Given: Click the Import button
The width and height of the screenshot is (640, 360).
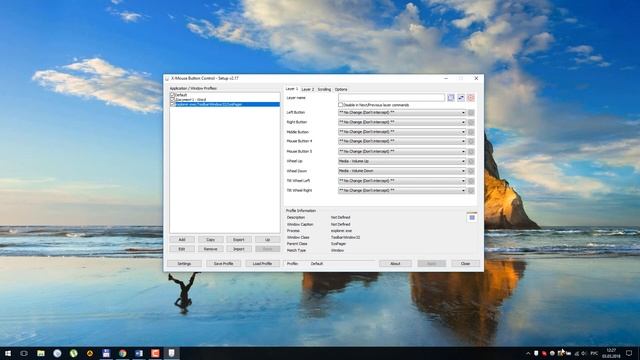Looking at the screenshot, I should [x=239, y=249].
